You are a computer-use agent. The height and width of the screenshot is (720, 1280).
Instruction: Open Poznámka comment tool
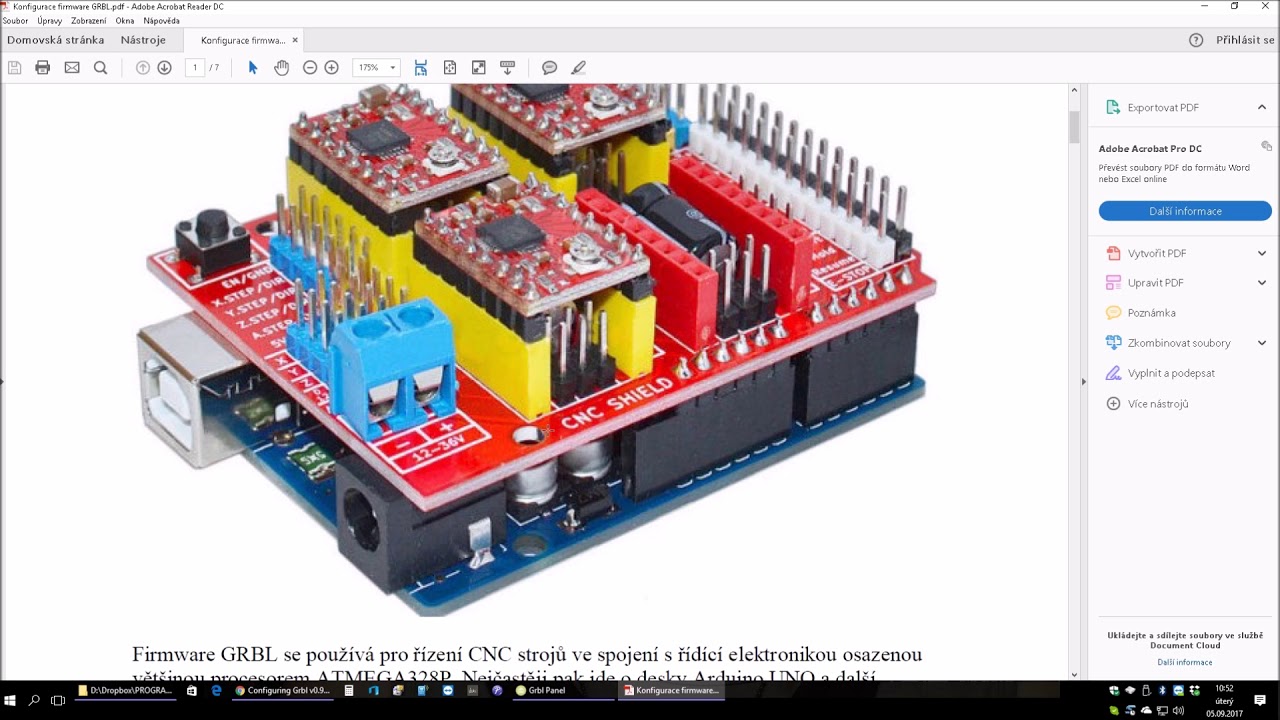(x=1151, y=313)
